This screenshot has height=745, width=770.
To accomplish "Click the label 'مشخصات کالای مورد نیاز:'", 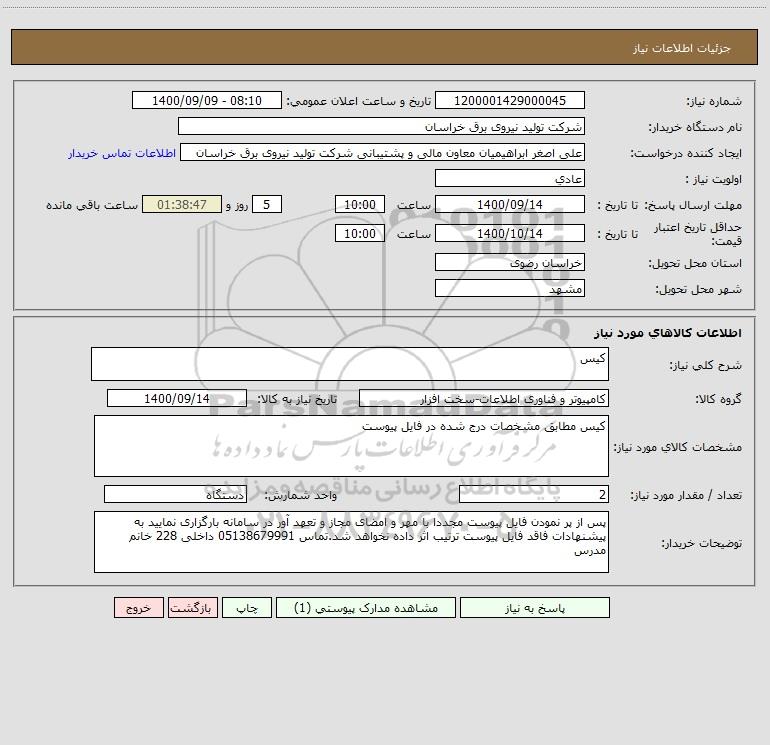I will 678,447.
